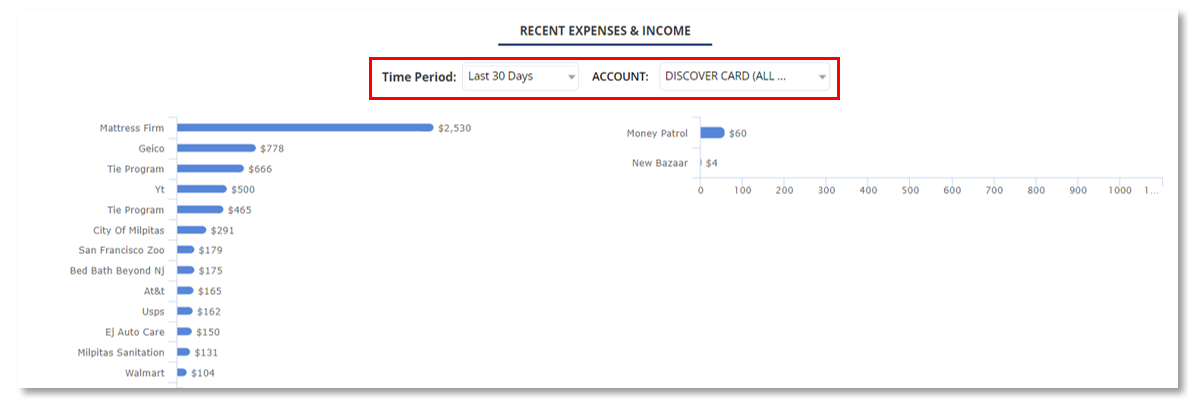Click the $60 income value
This screenshot has height=399, width=1188.
[x=737, y=133]
